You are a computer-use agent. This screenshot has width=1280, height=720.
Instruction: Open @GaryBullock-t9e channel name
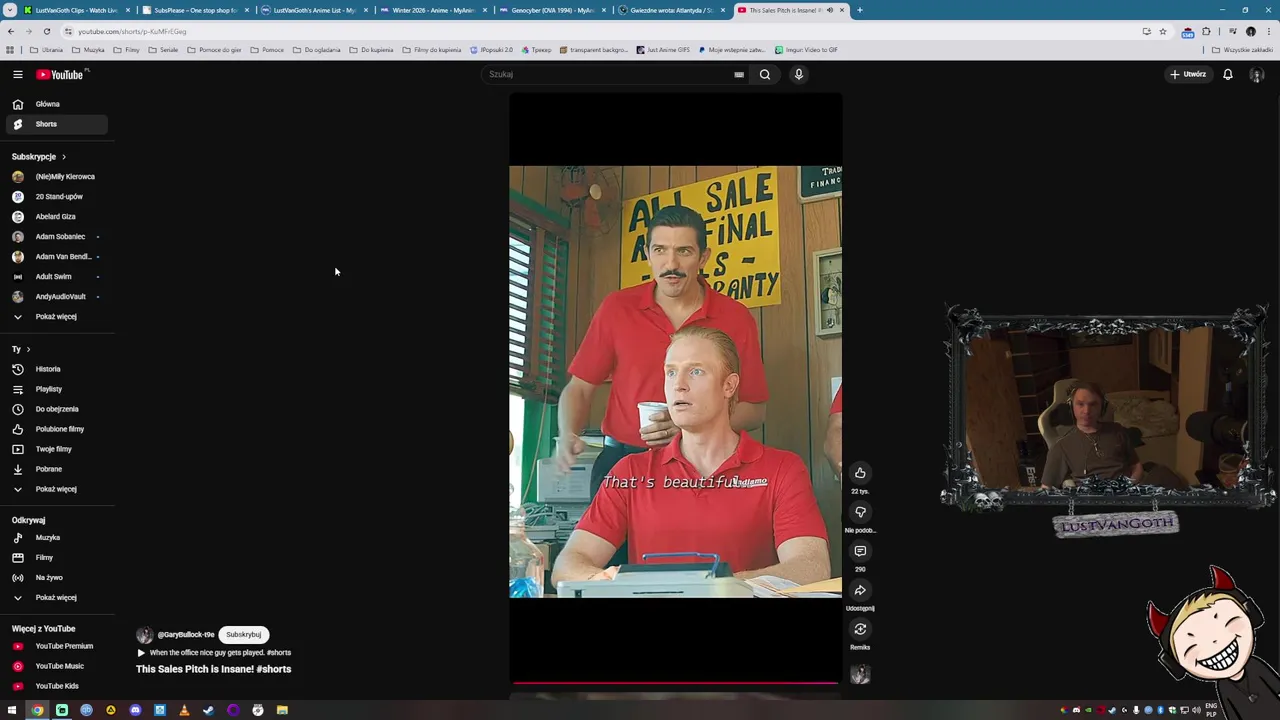pos(186,635)
